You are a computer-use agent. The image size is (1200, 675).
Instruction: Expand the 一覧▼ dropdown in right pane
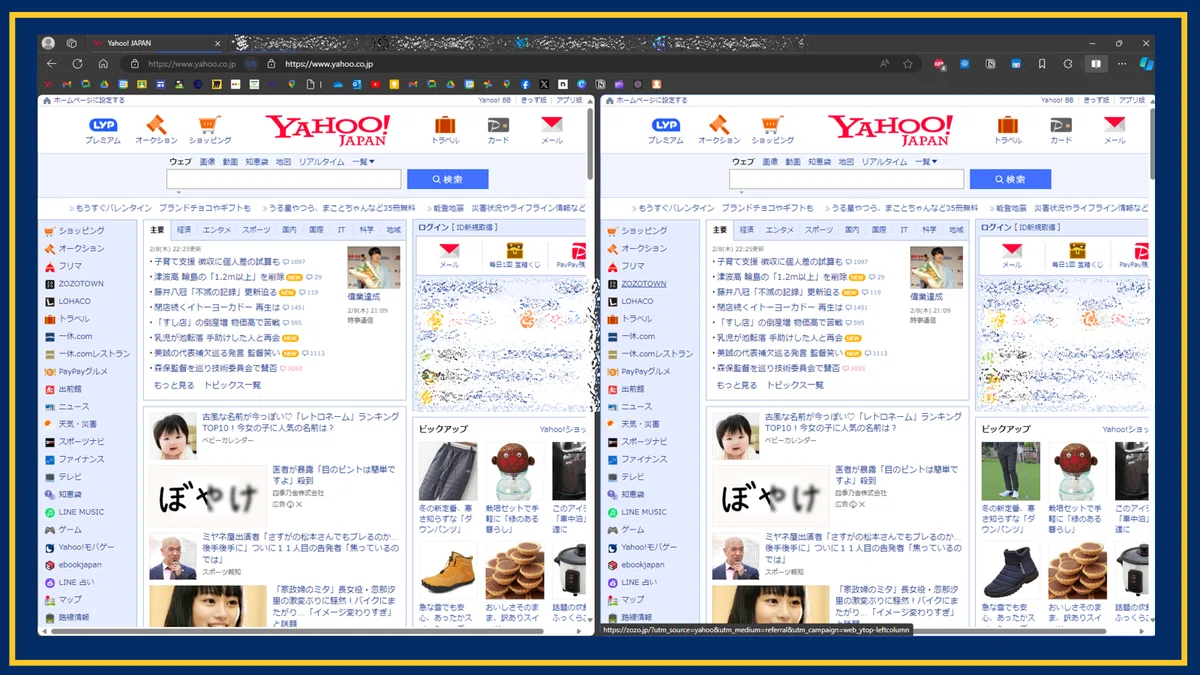pos(926,161)
